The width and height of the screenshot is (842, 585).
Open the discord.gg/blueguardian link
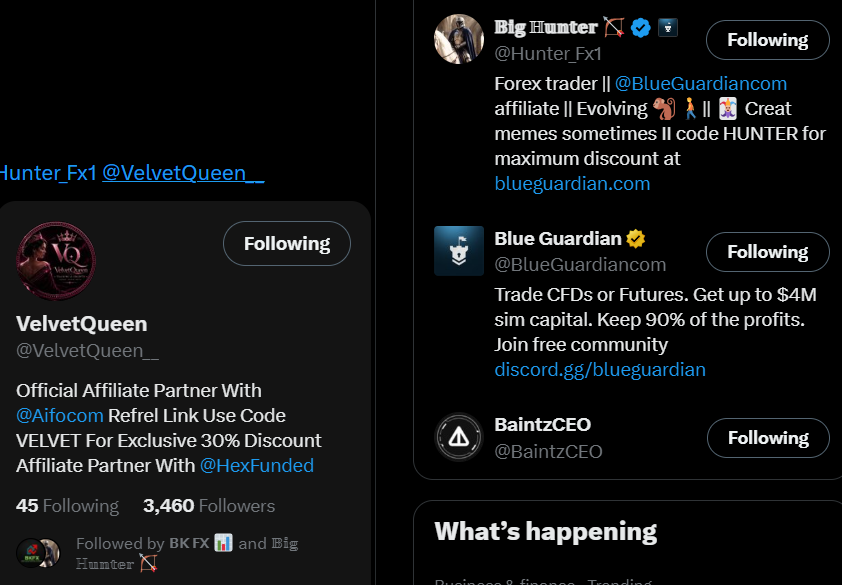point(600,370)
